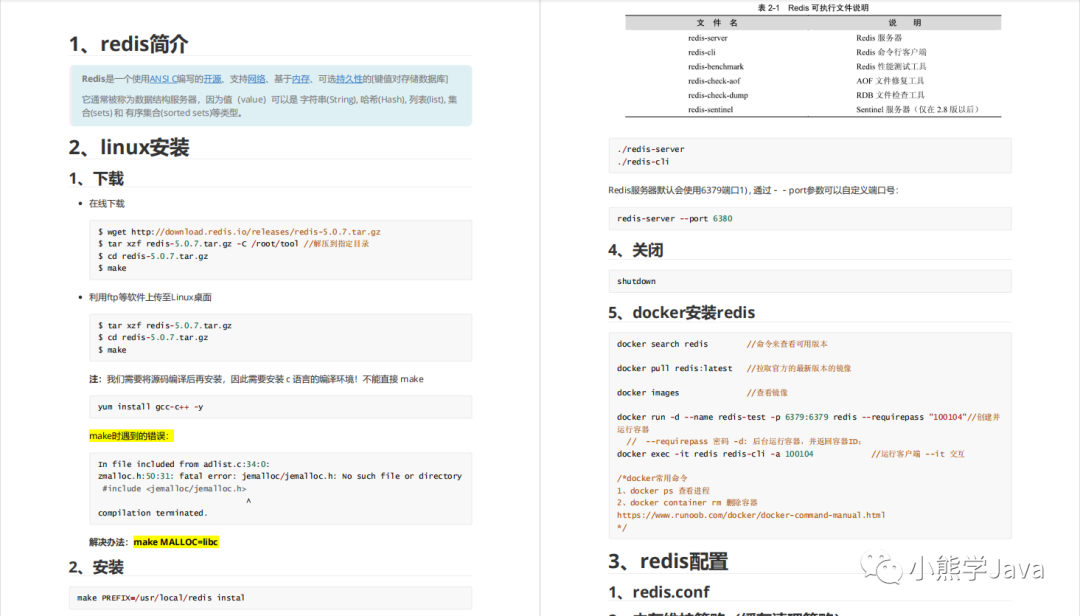Click the heading 5、docker安装redis
Screen dimensions: 1080x616
pyautogui.click(x=682, y=313)
